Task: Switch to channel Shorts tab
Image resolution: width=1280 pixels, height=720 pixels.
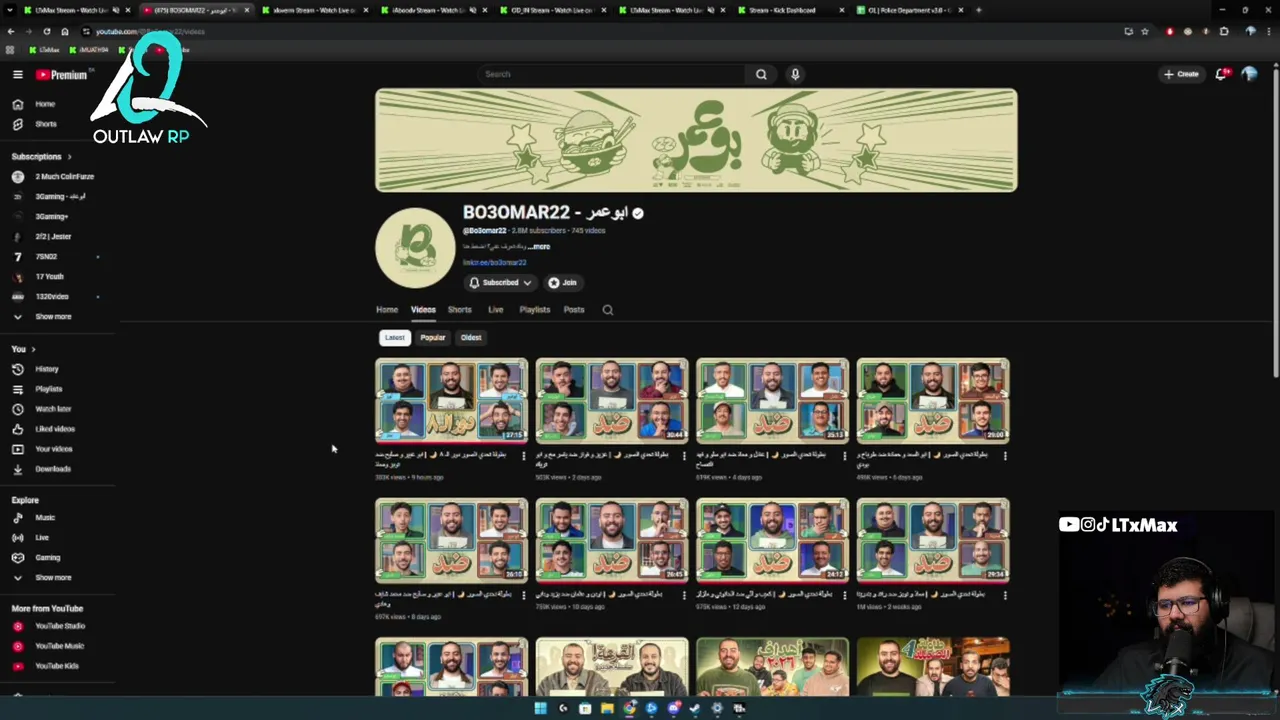Action: tap(459, 310)
